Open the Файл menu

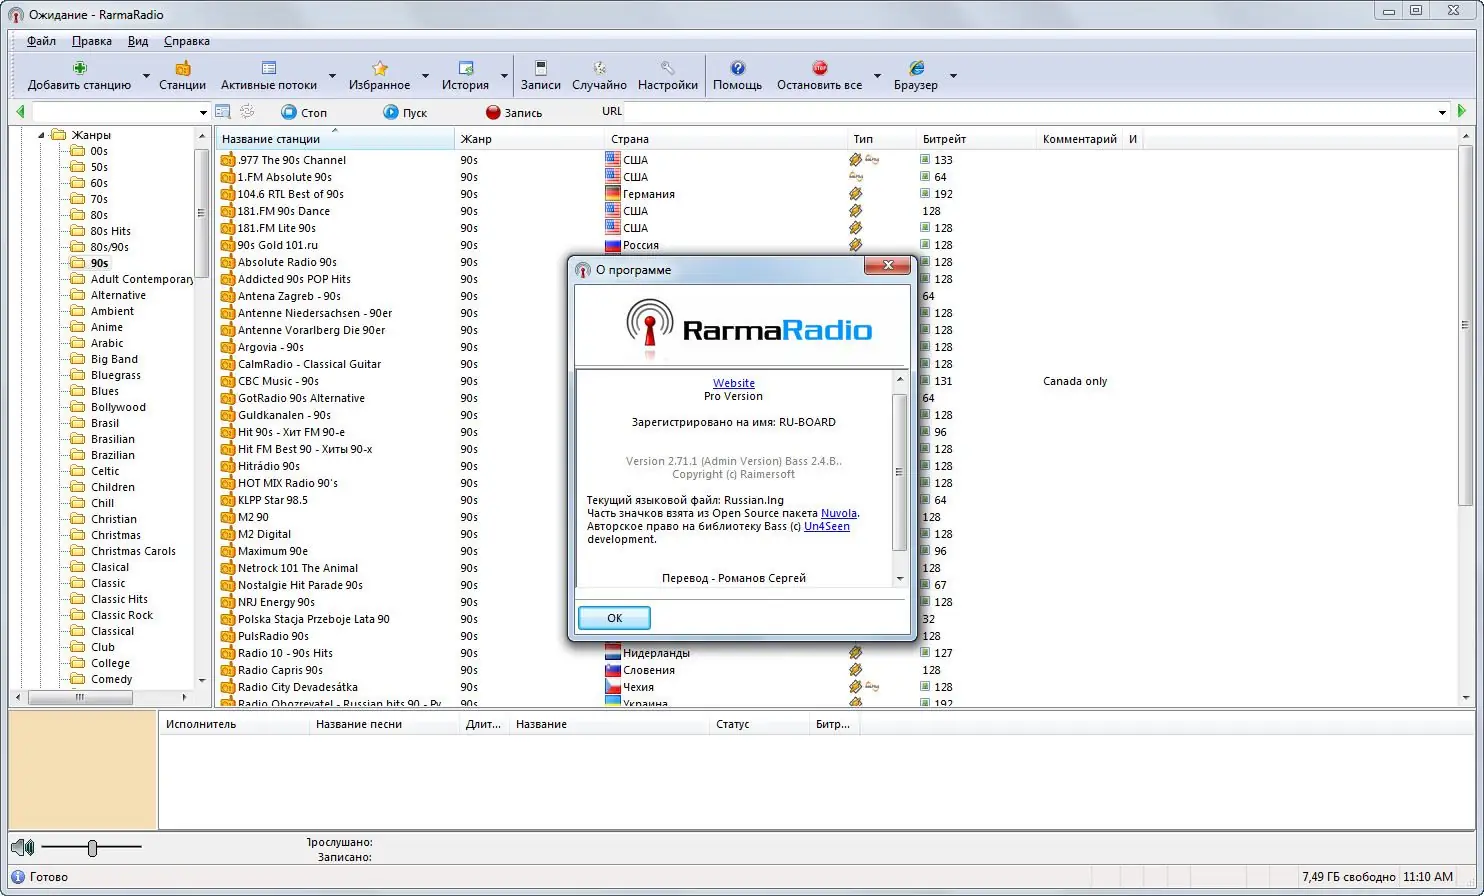click(39, 41)
